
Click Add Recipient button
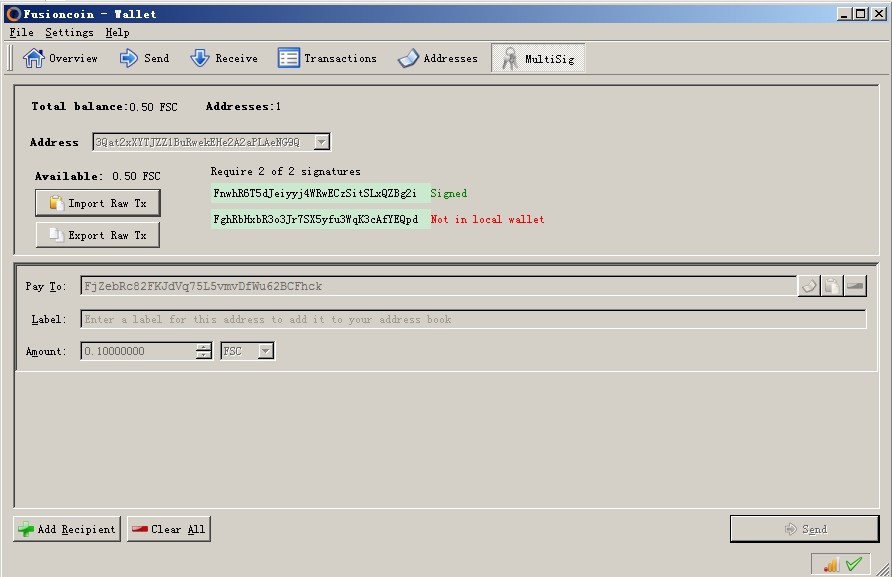pos(67,529)
